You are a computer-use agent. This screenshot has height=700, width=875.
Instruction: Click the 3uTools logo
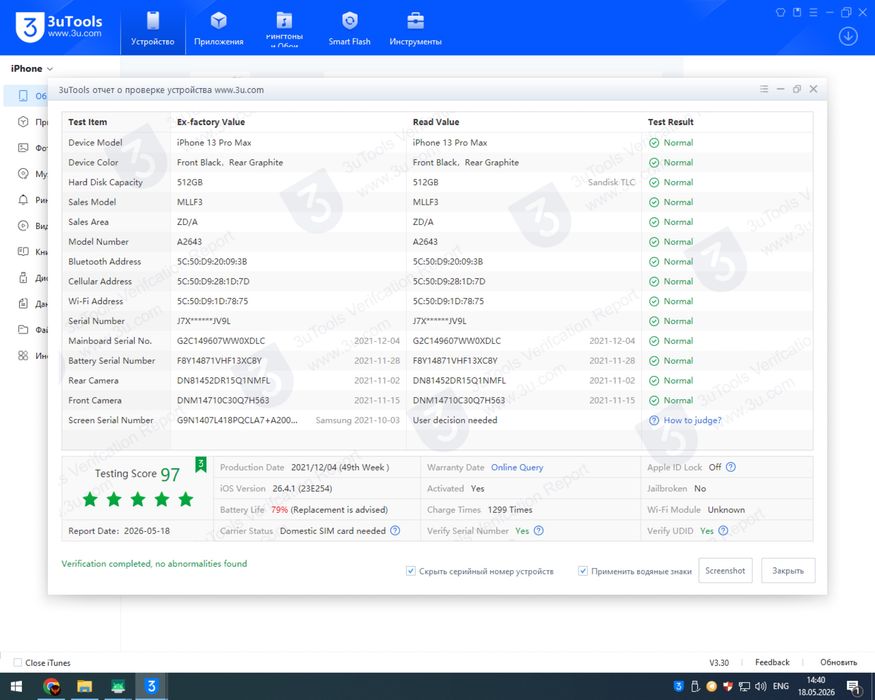(x=59, y=27)
